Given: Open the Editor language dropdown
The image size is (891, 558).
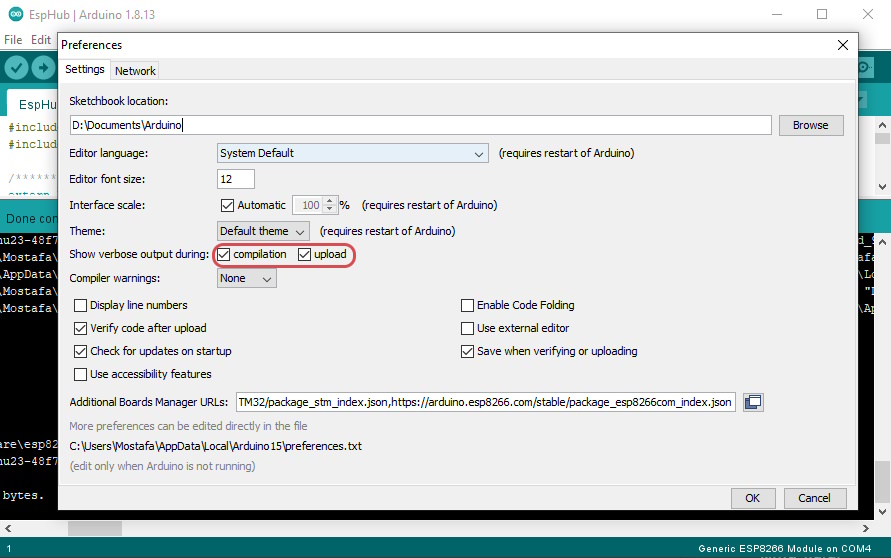Looking at the screenshot, I should tap(352, 153).
